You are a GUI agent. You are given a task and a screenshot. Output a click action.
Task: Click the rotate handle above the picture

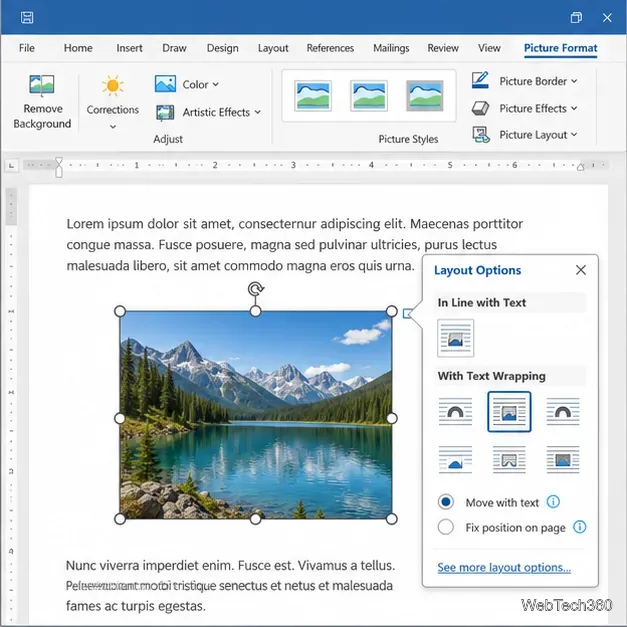[256, 289]
